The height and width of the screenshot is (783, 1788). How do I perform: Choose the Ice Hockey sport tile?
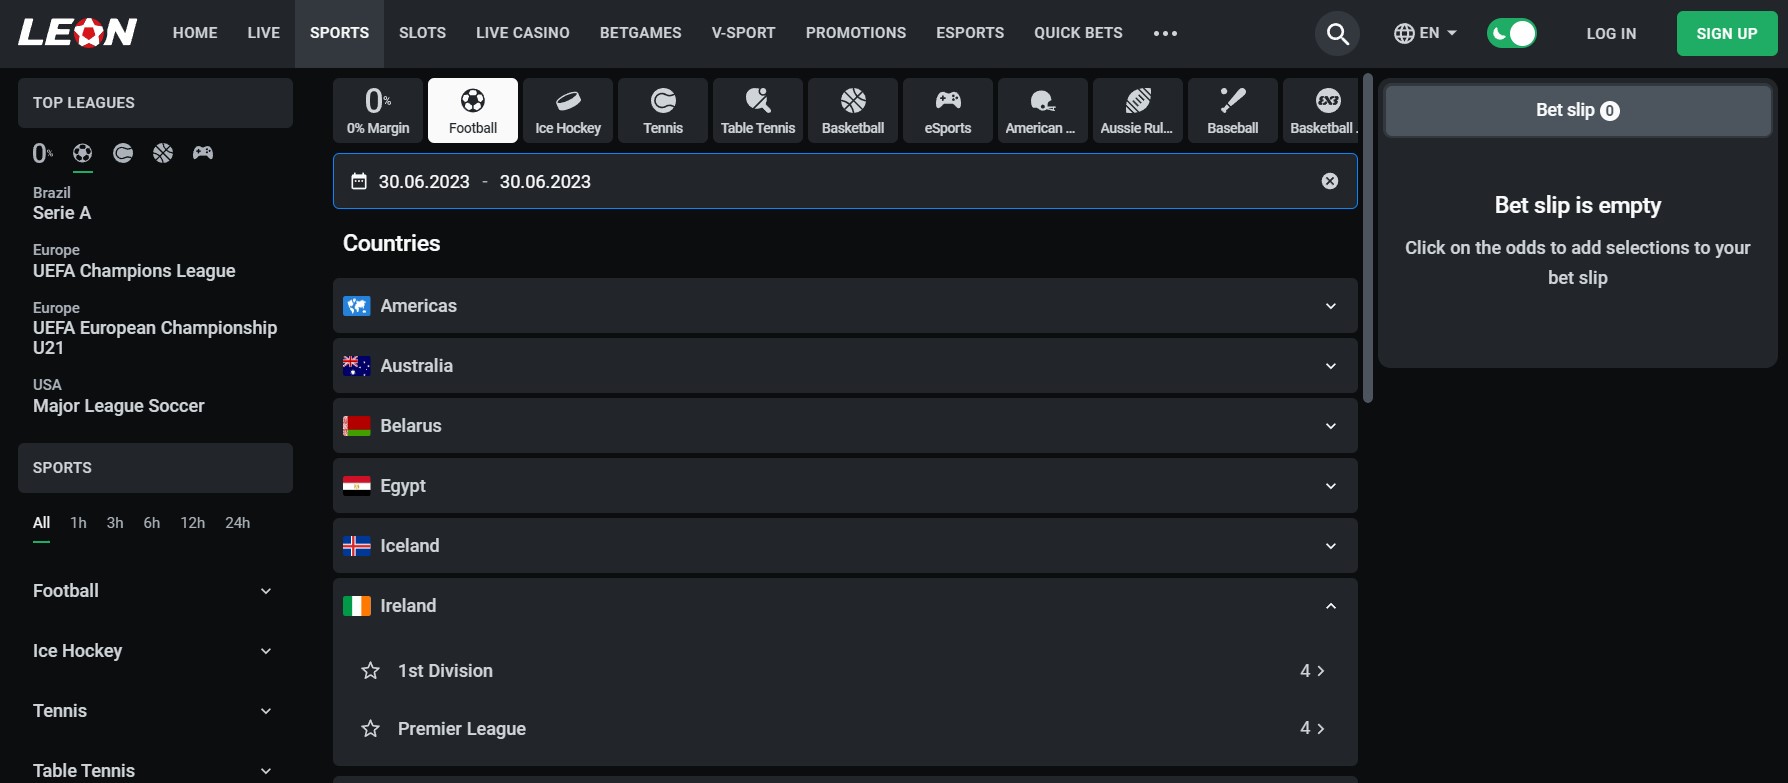click(x=568, y=110)
